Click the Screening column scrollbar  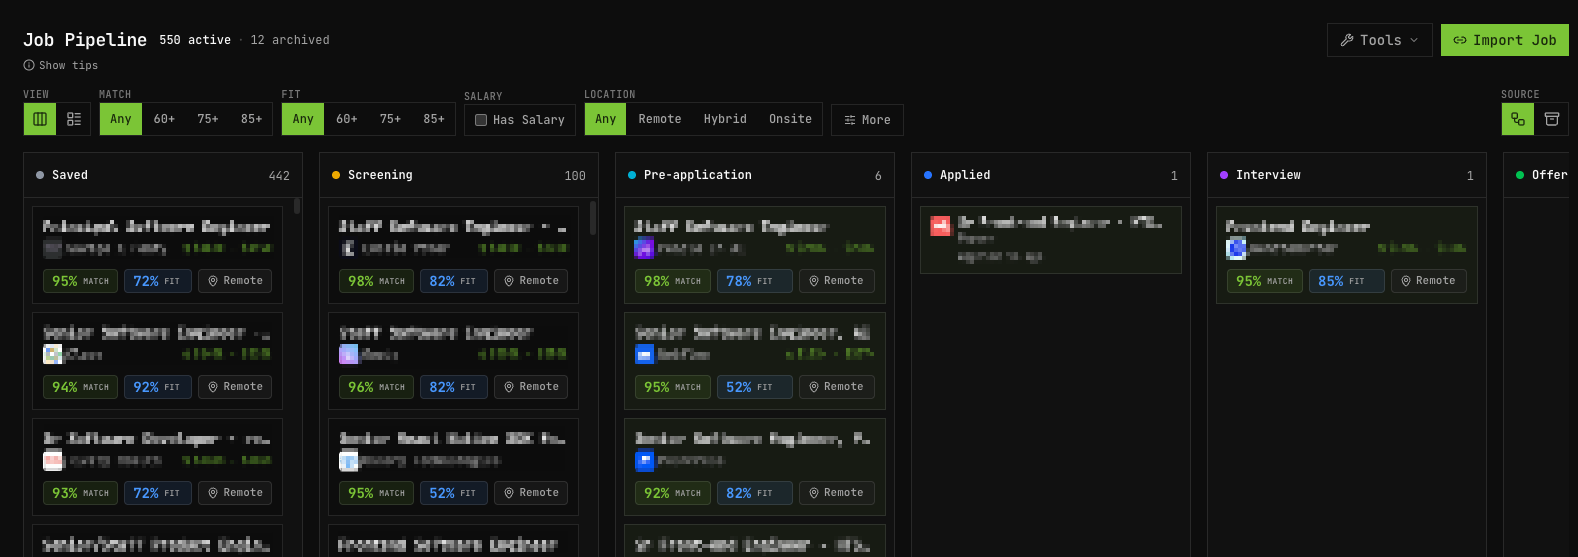[x=593, y=218]
